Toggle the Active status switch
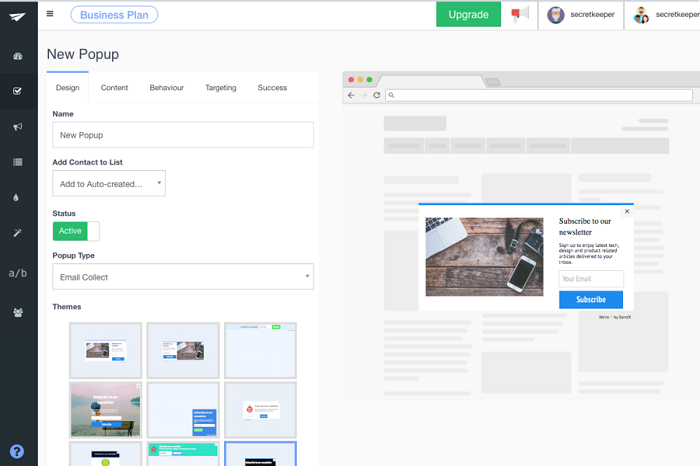The image size is (700, 466). [x=76, y=231]
